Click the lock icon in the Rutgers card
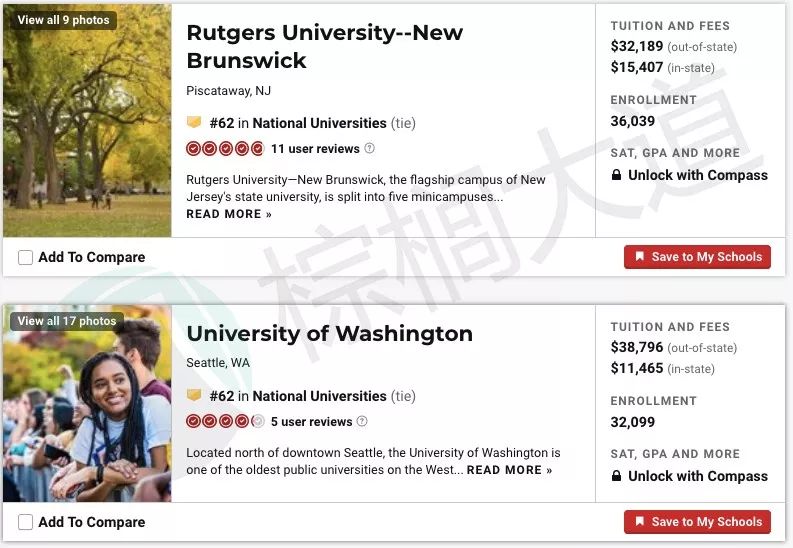This screenshot has height=548, width=793. pos(616,175)
